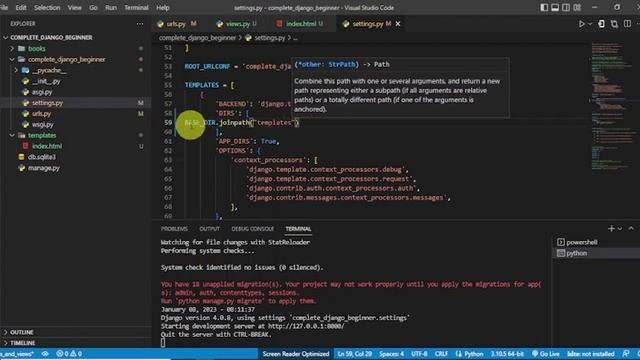
Task: Start Go Live server
Action: click(545, 354)
